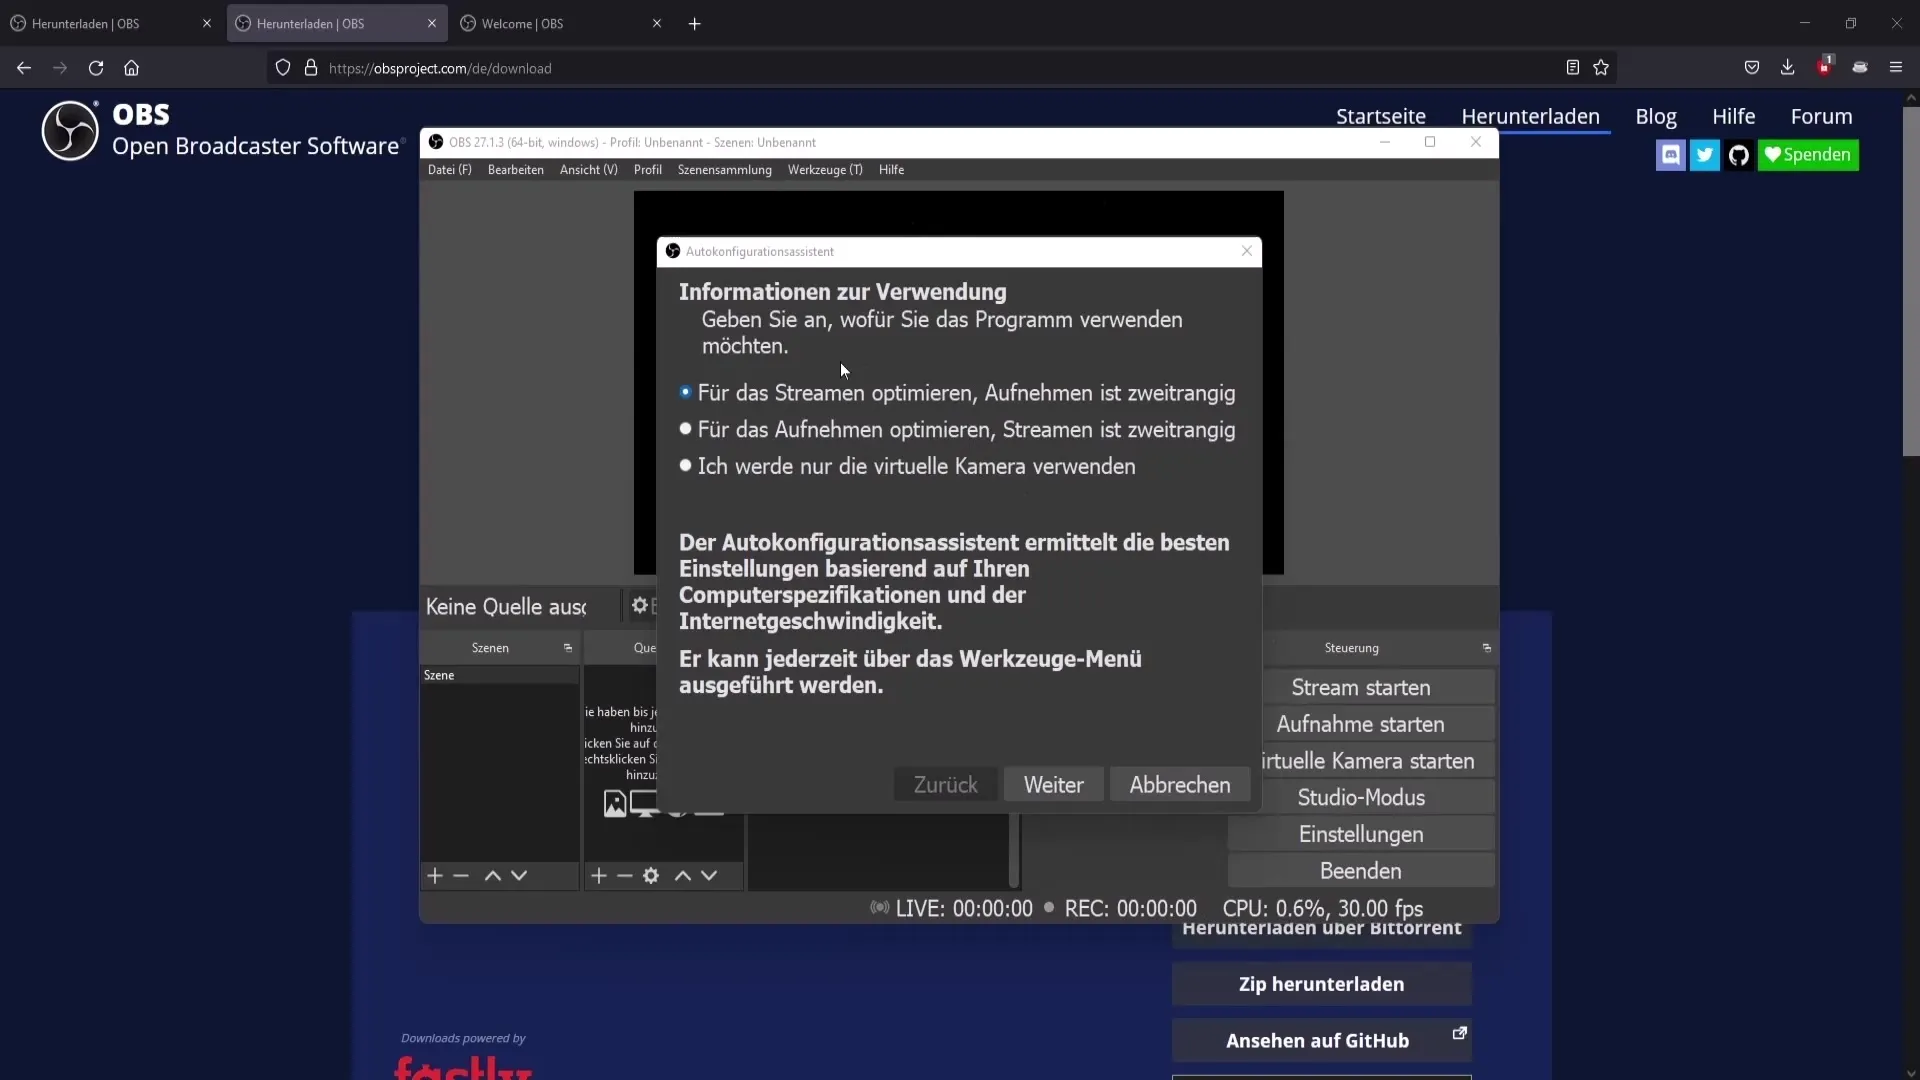
Task: Click the red extension icon with badge
Action: click(x=1825, y=66)
